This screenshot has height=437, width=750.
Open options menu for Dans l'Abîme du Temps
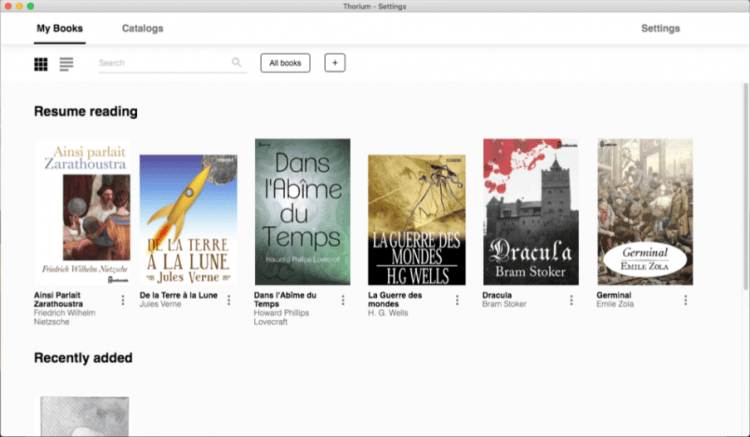[343, 300]
